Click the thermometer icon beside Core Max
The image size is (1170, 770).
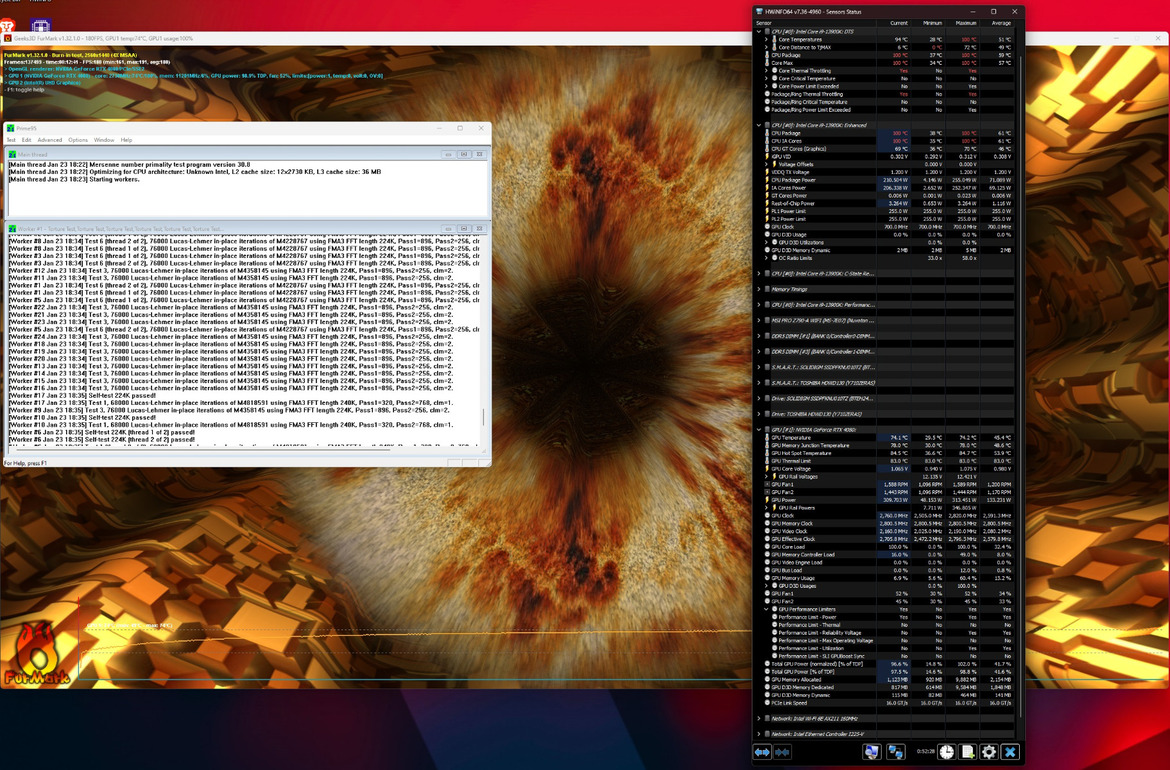point(767,63)
